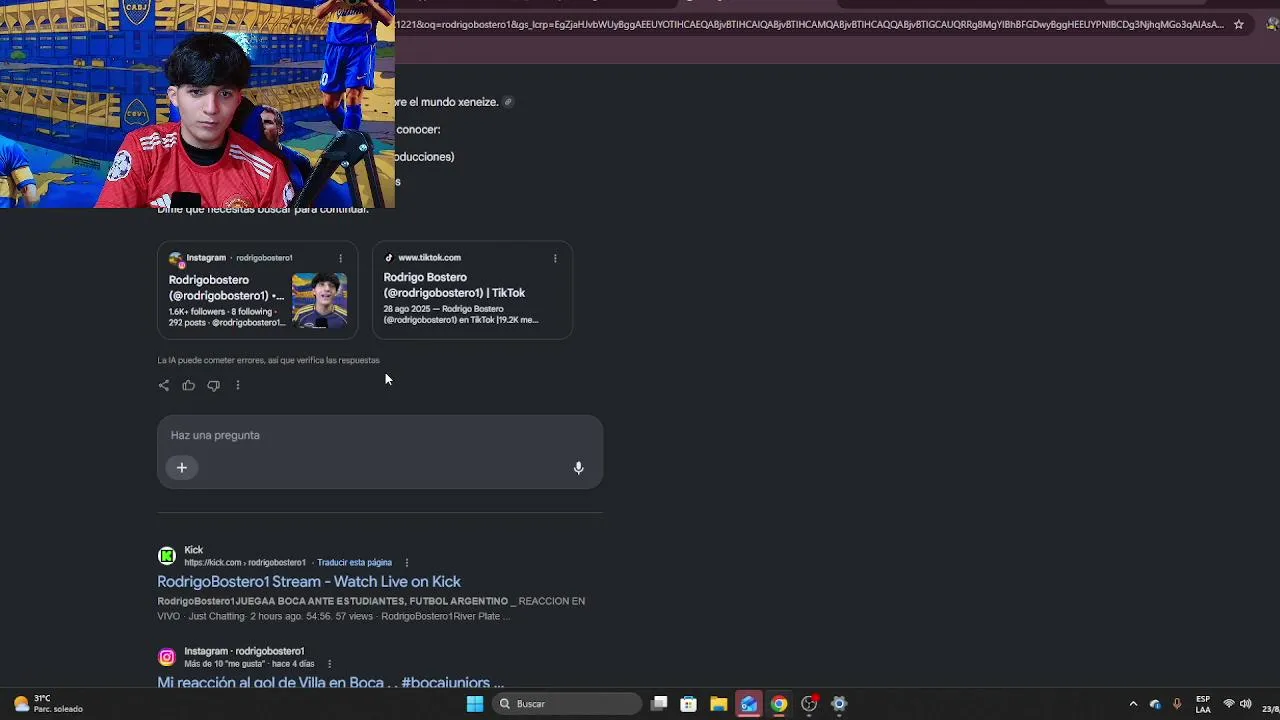This screenshot has height=720, width=1280.
Task: Open more options below the AI answer
Action: click(238, 385)
